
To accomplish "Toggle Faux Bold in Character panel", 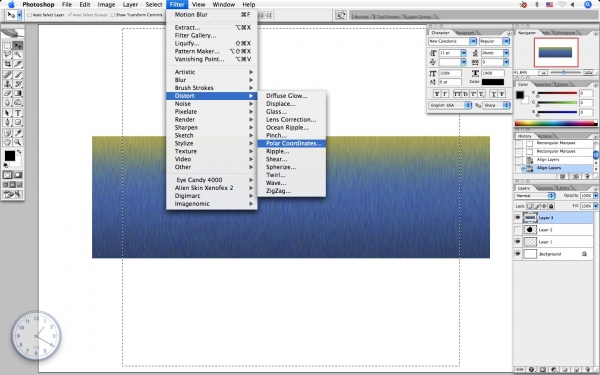I will [x=437, y=94].
